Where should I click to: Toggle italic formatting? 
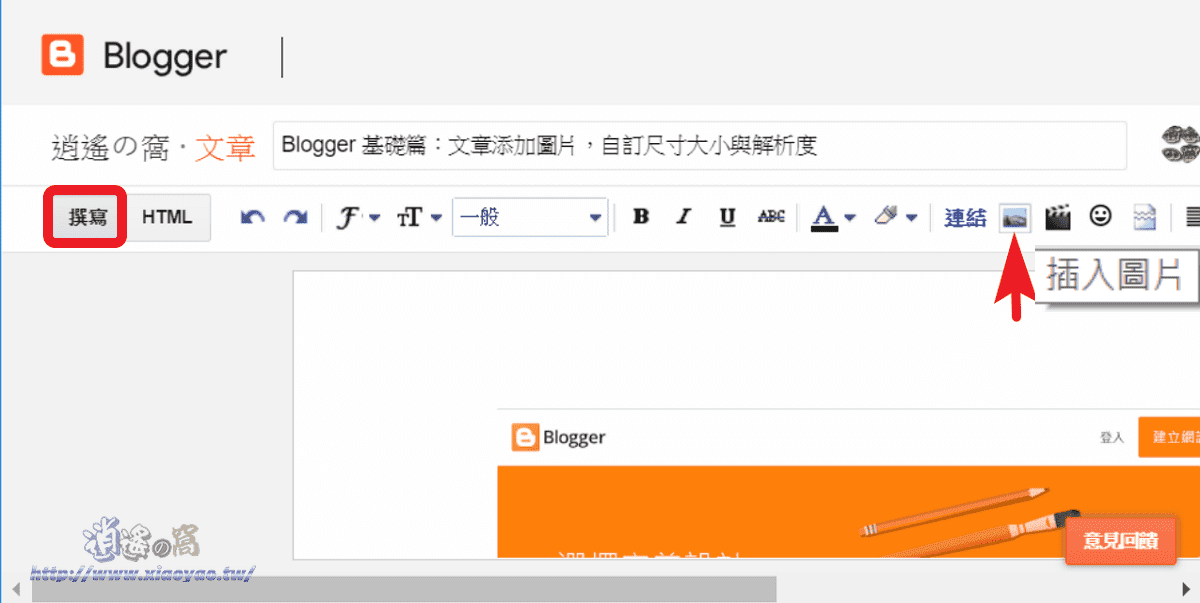coord(684,217)
